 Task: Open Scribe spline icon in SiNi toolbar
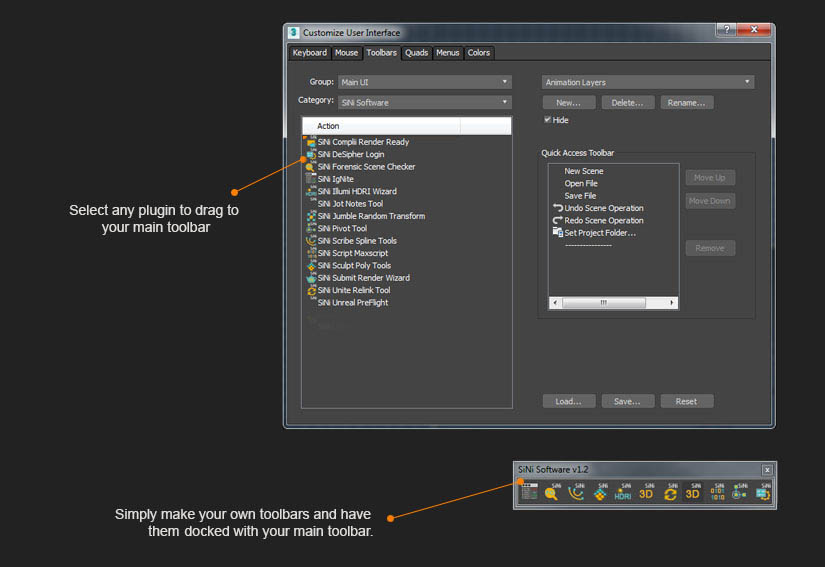(576, 492)
